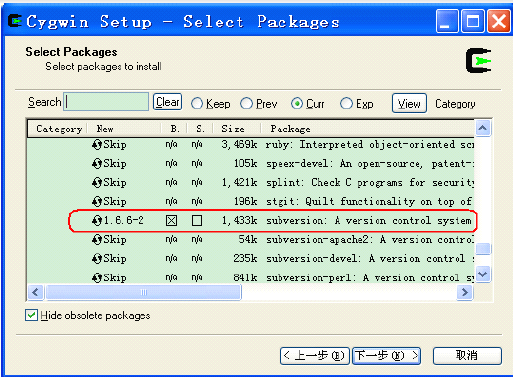The width and height of the screenshot is (513, 377).
Task: Click the speex-devel package description
Action: pos(370,164)
